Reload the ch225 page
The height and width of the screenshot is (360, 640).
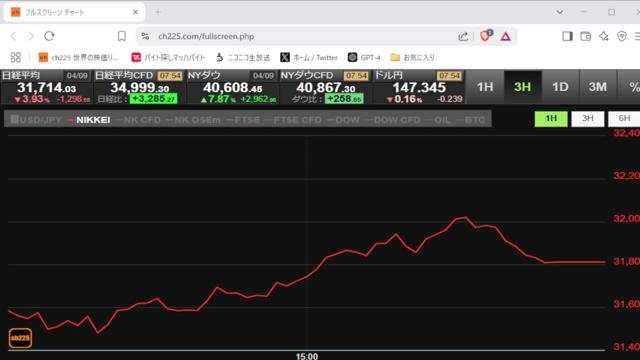pos(49,36)
